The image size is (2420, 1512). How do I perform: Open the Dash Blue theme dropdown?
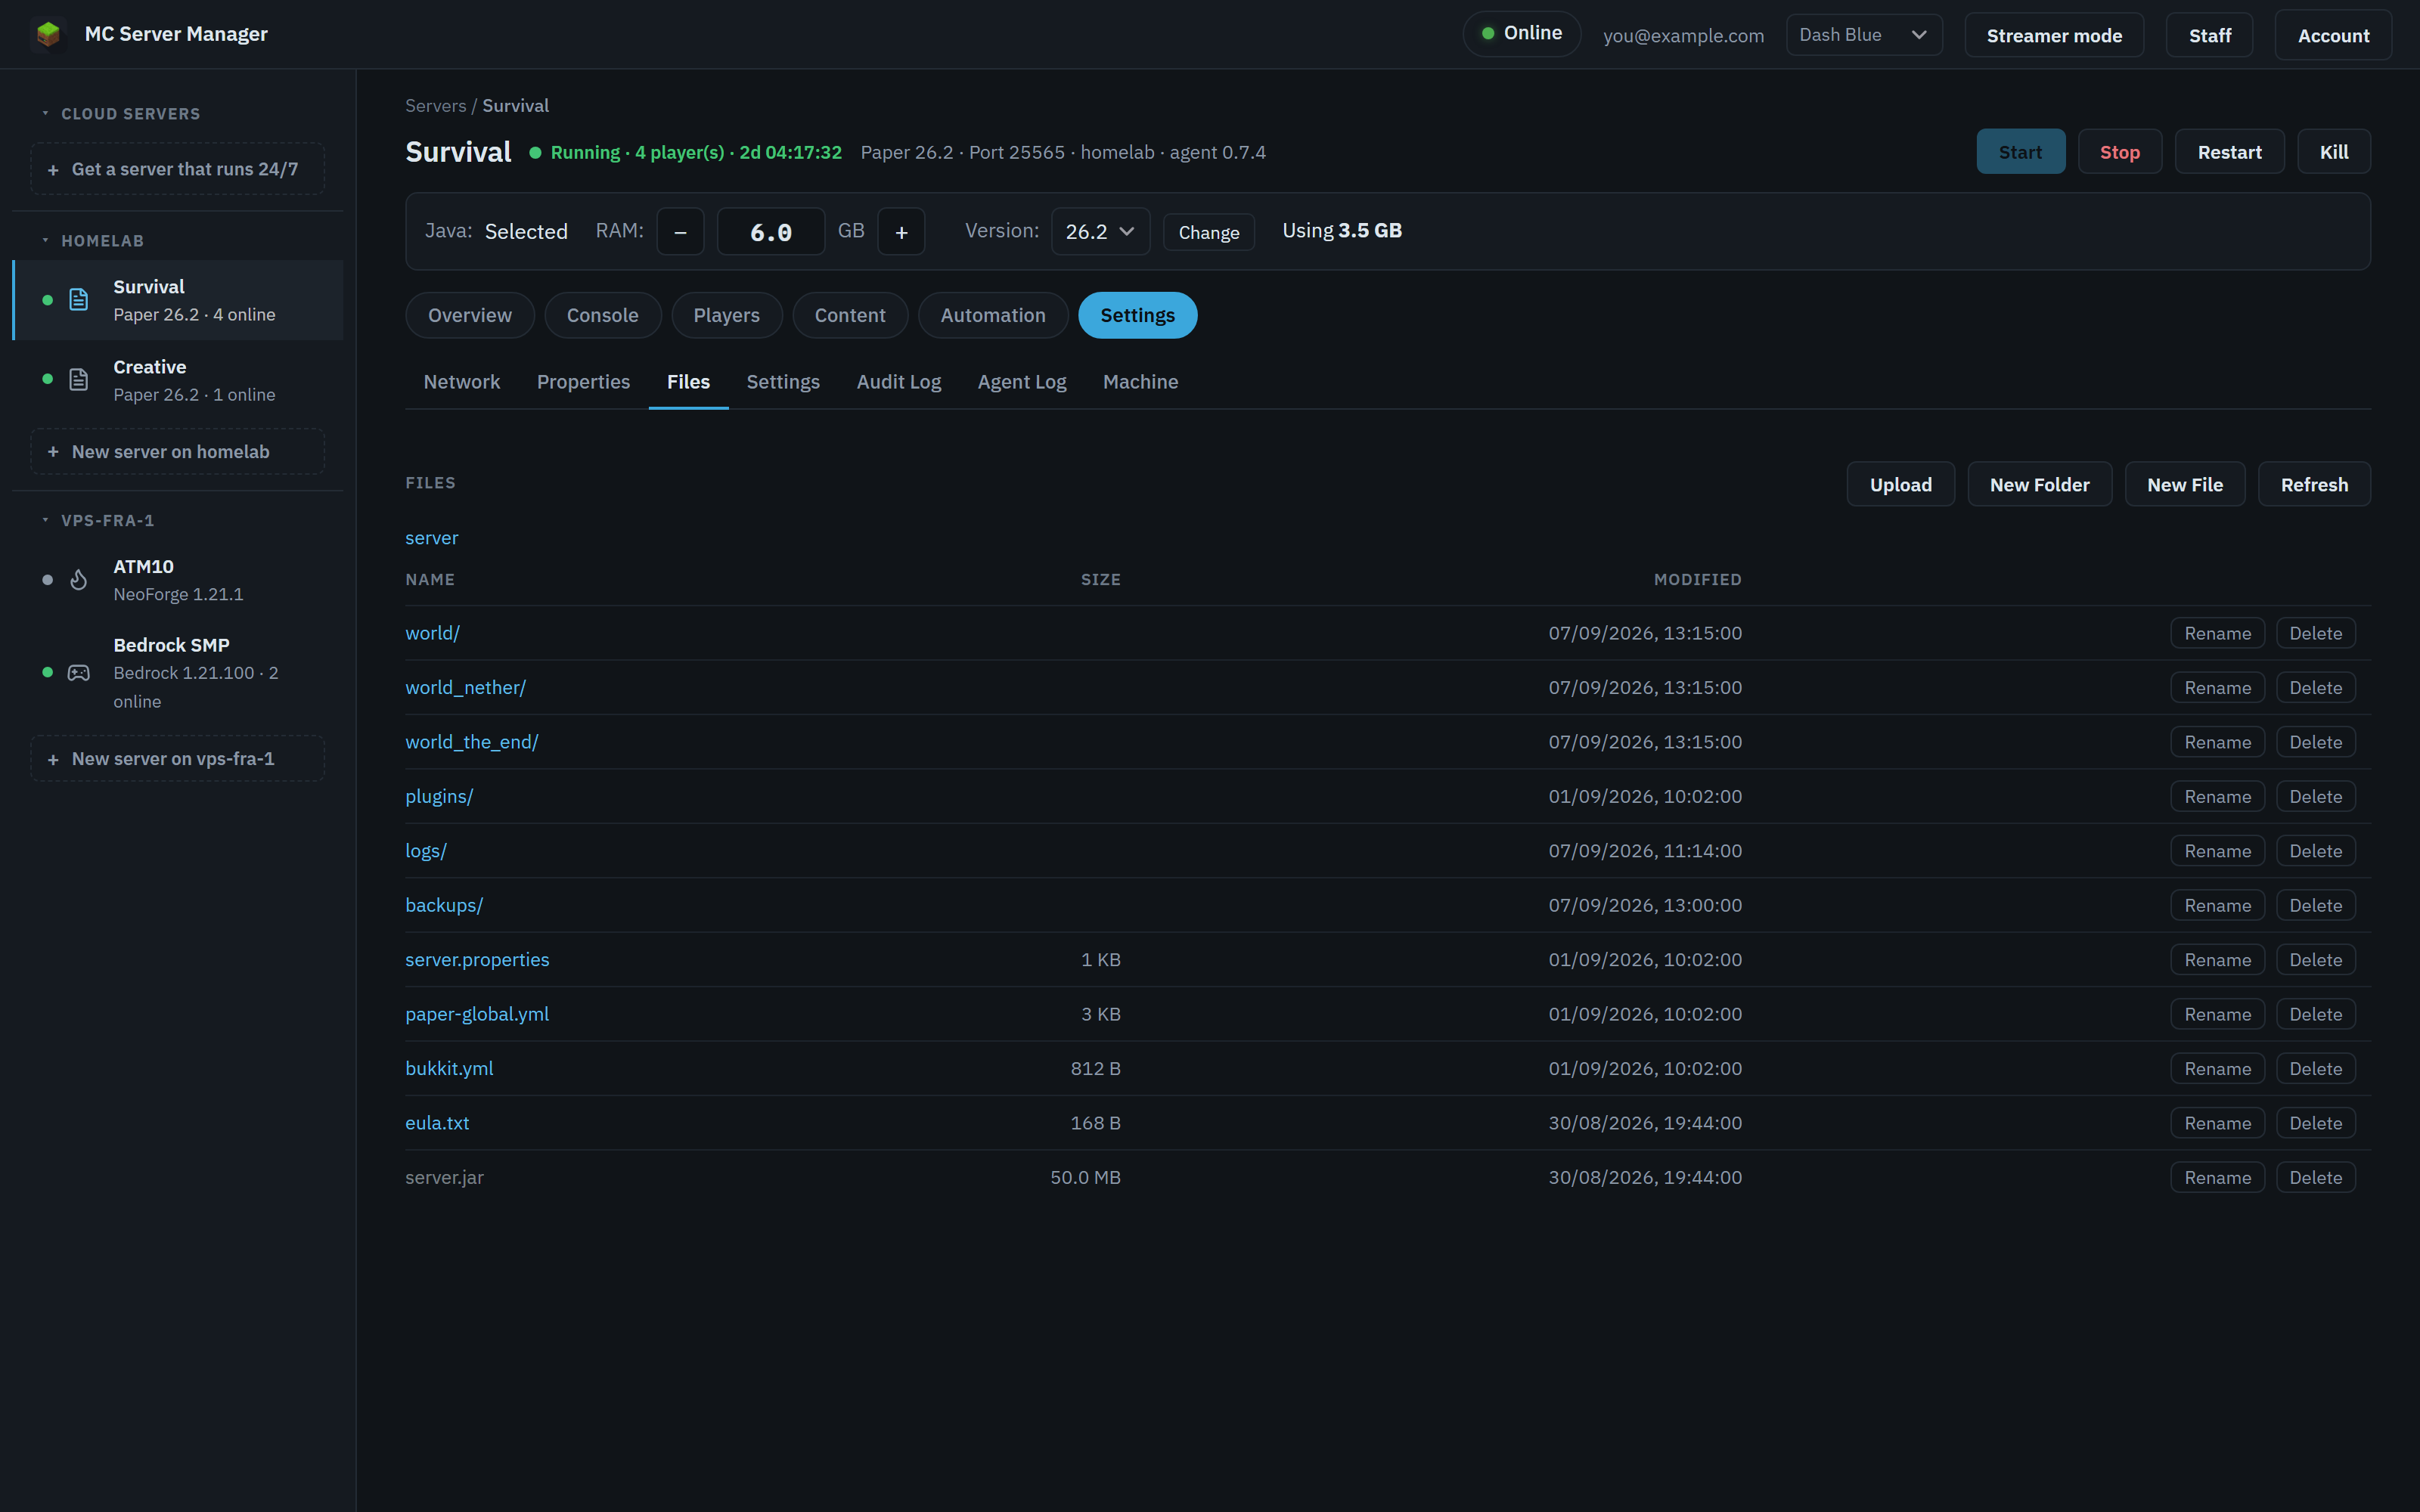pyautogui.click(x=1864, y=35)
